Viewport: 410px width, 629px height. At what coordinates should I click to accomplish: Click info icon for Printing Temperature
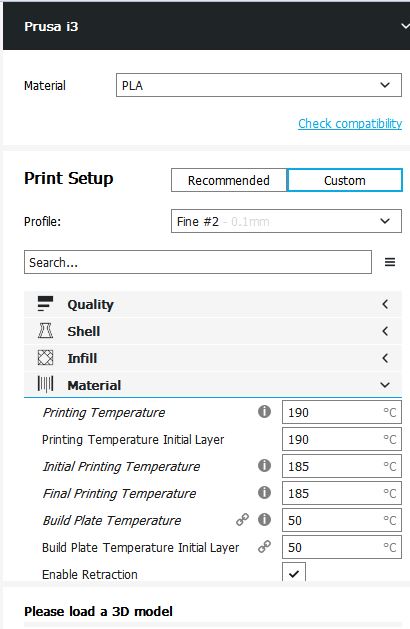(x=264, y=412)
